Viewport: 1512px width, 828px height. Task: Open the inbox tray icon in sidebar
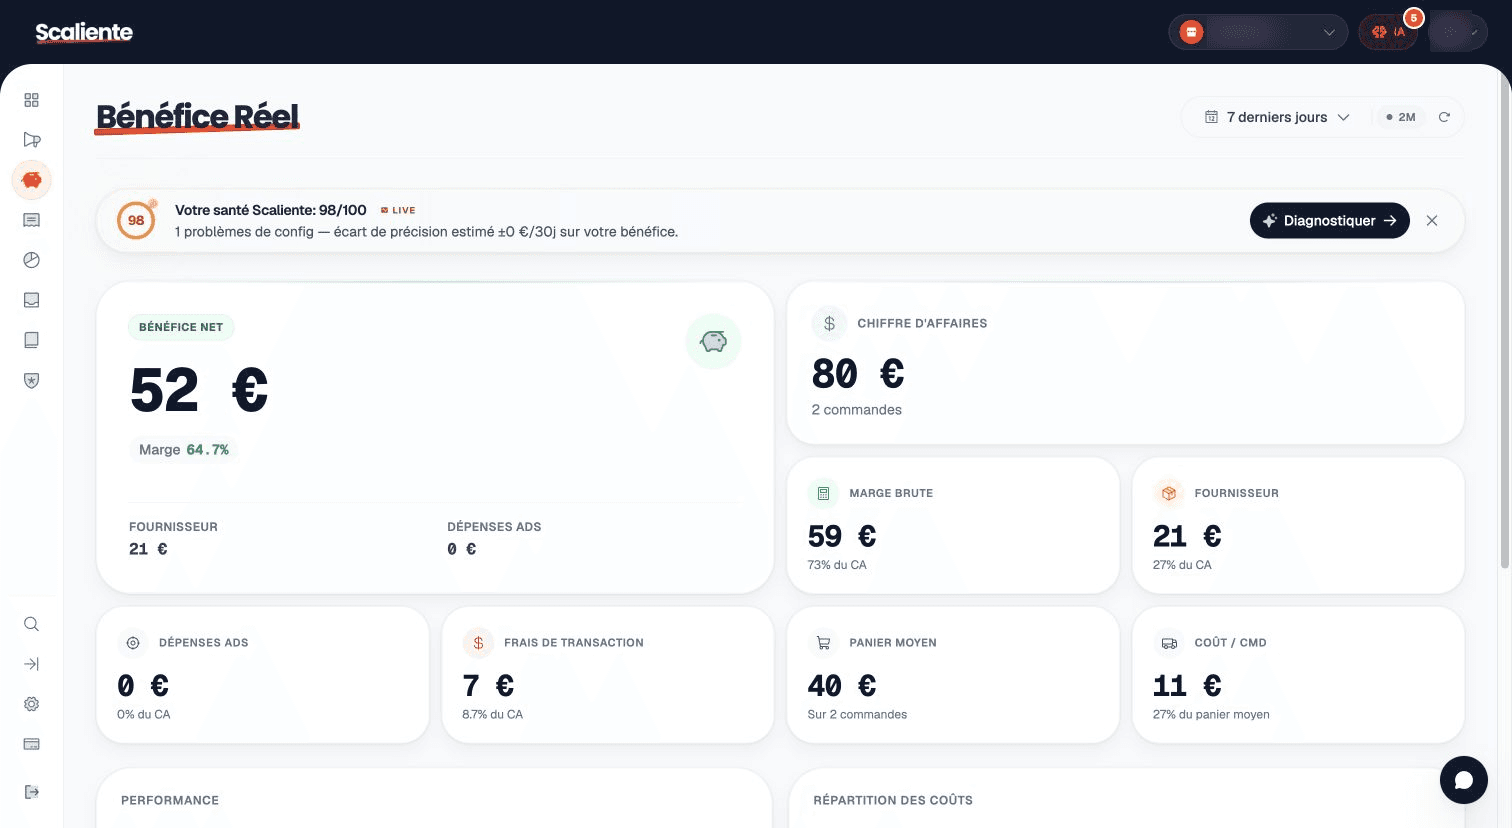[32, 300]
